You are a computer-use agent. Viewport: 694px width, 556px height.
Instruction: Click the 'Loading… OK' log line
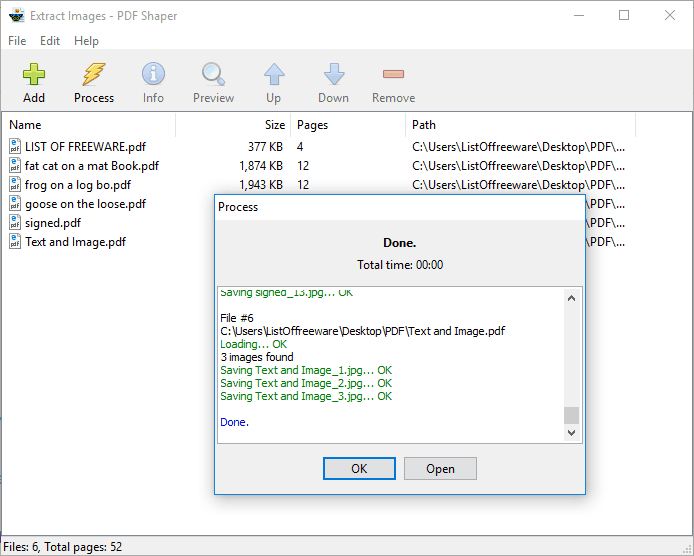(253, 344)
